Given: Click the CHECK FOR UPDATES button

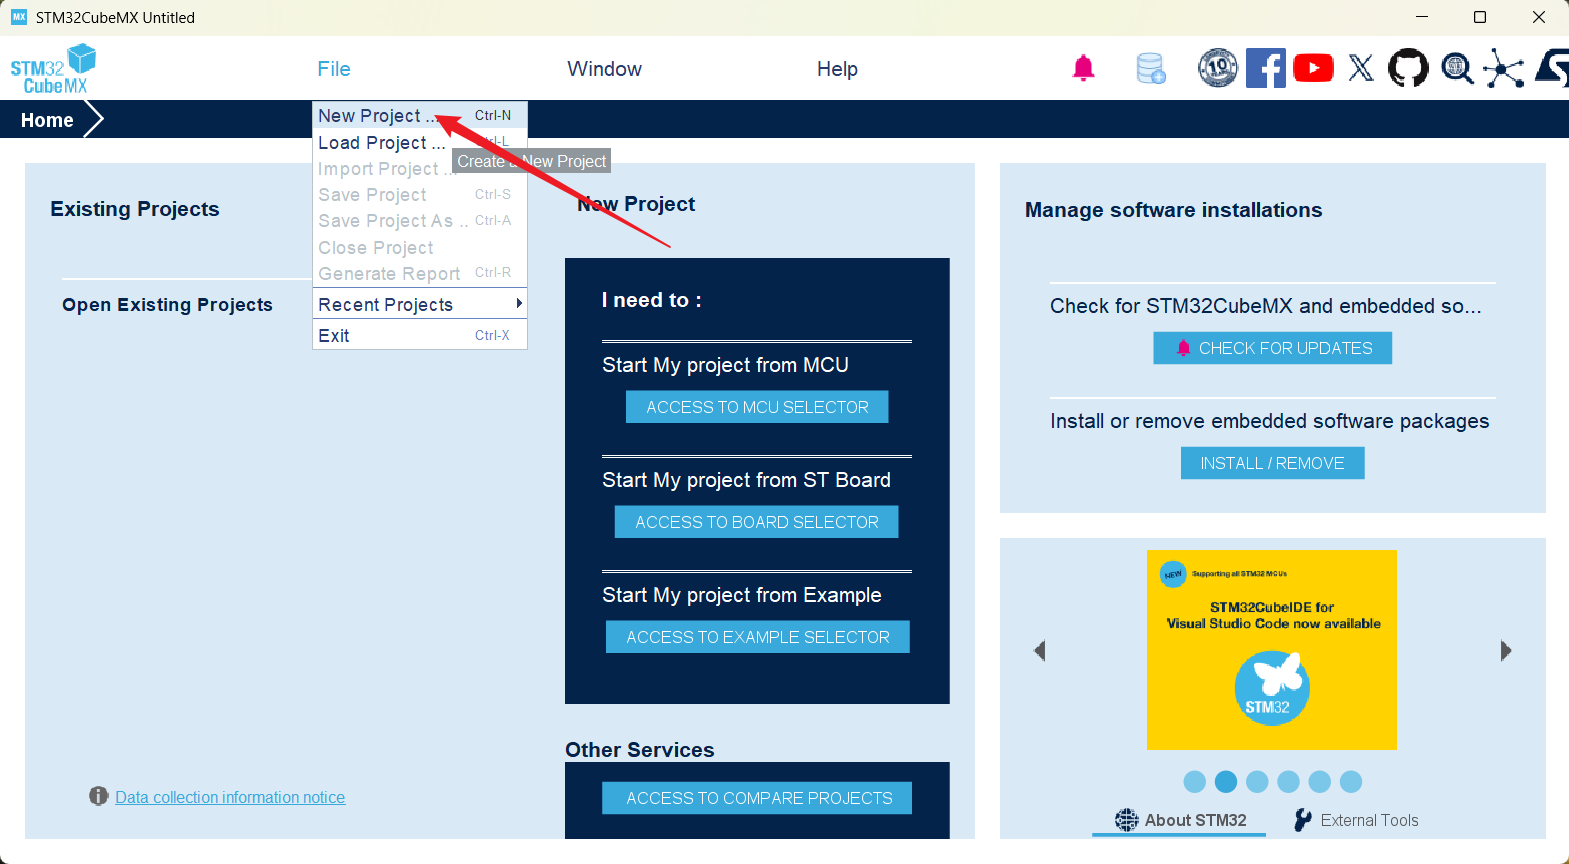Looking at the screenshot, I should tap(1272, 348).
